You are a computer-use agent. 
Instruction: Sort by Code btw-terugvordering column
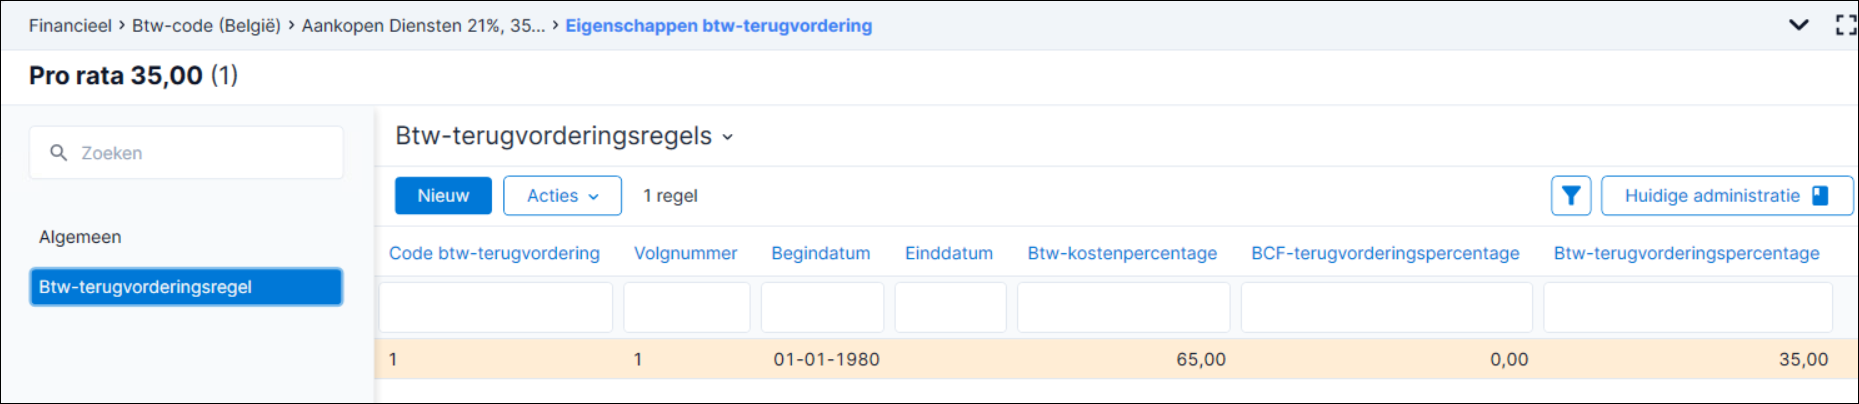point(494,254)
